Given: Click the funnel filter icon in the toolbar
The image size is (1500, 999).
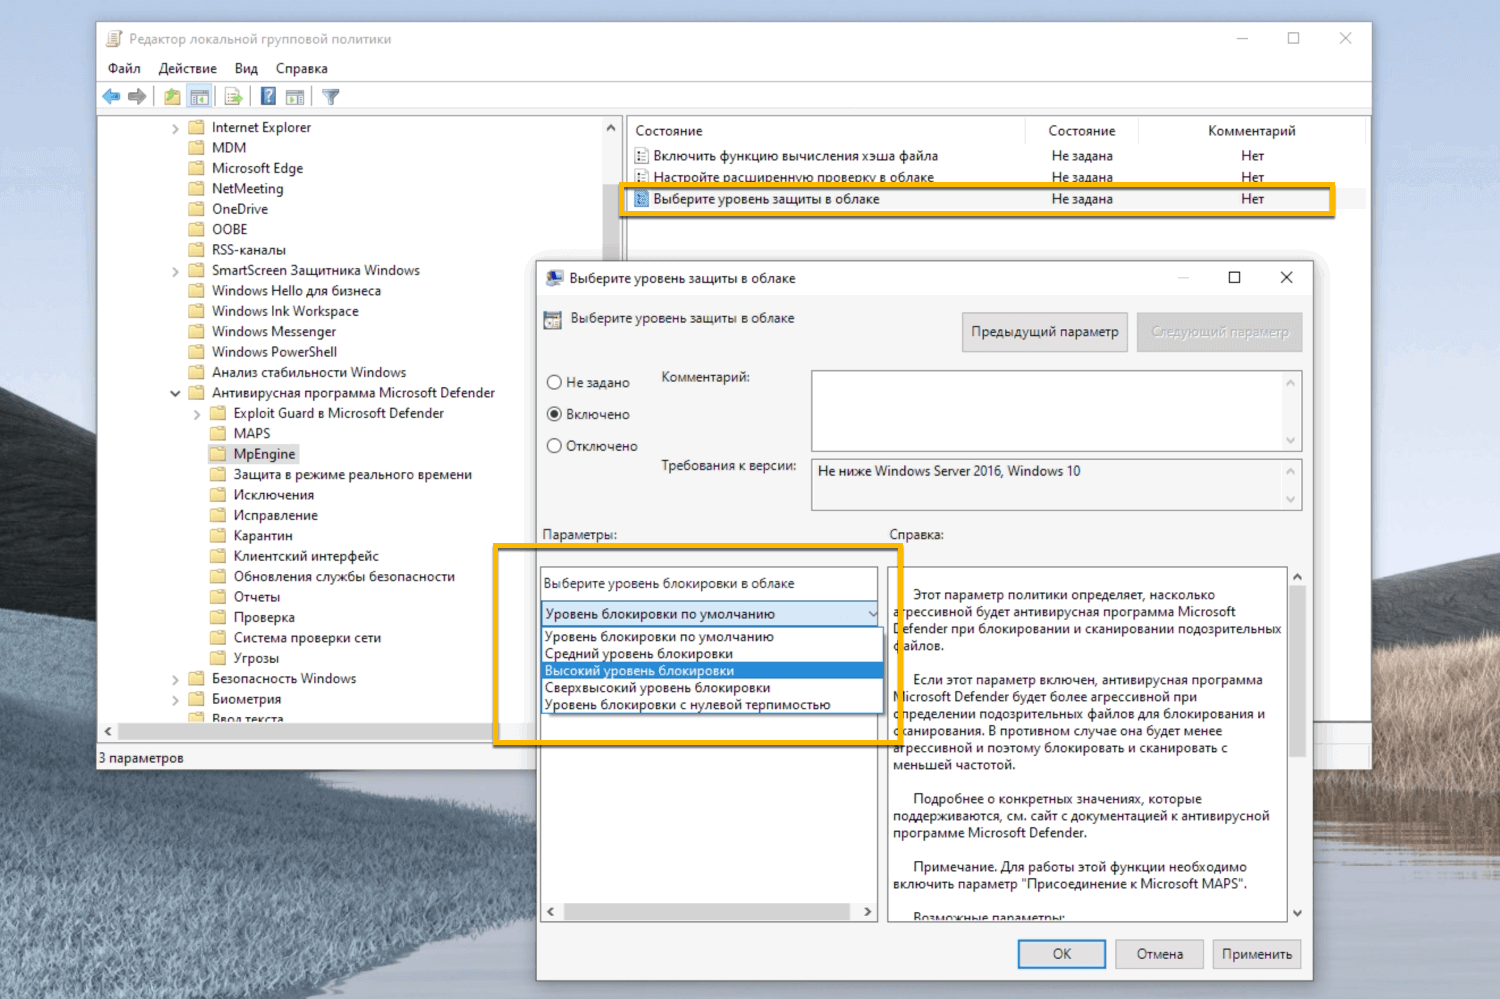Looking at the screenshot, I should click(331, 96).
